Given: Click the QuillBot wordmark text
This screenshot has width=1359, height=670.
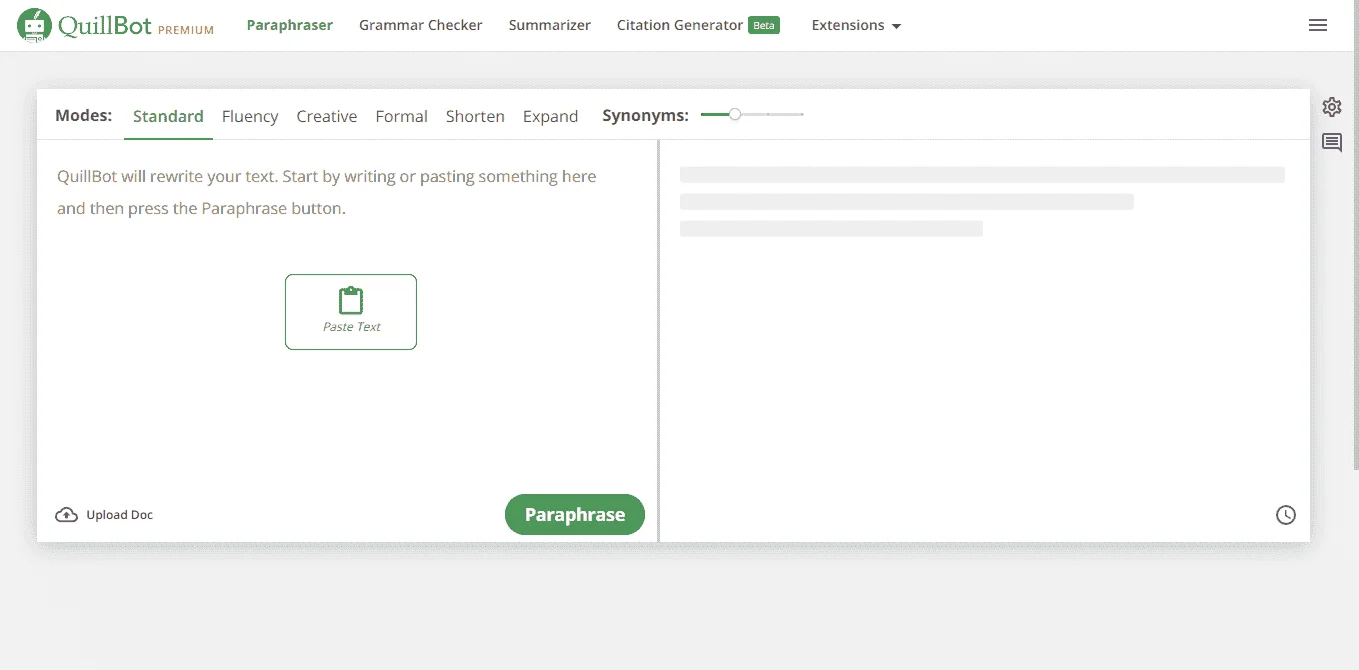Looking at the screenshot, I should click(x=105, y=25).
